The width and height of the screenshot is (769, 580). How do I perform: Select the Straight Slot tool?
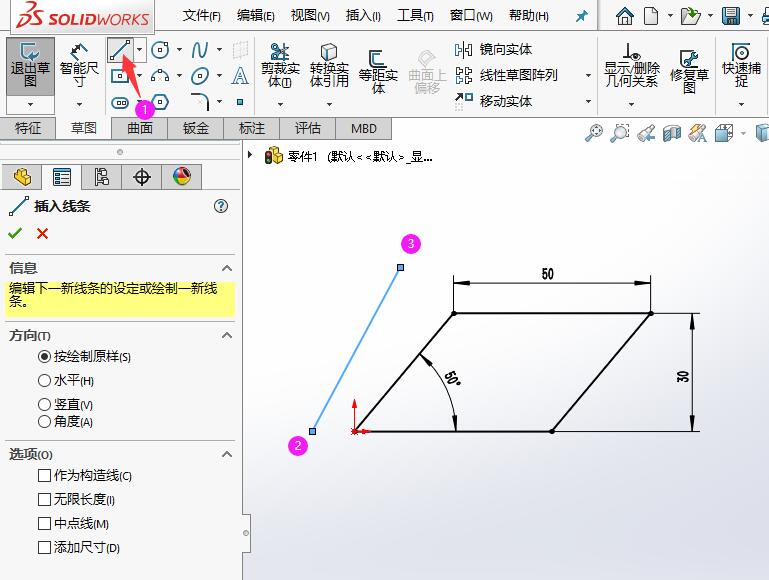pos(120,102)
